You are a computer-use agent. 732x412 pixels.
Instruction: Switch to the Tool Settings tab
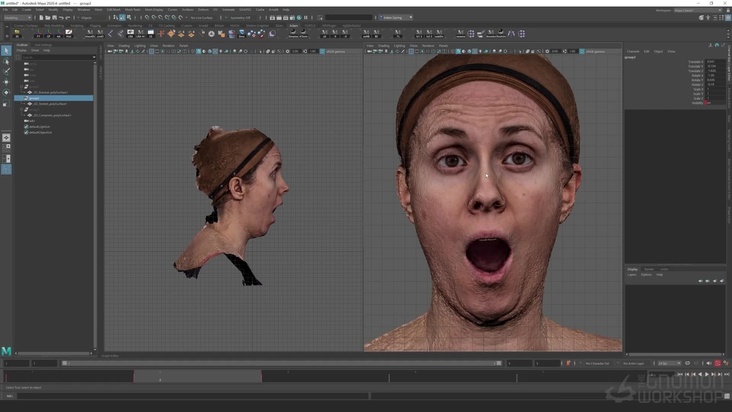tap(43, 45)
